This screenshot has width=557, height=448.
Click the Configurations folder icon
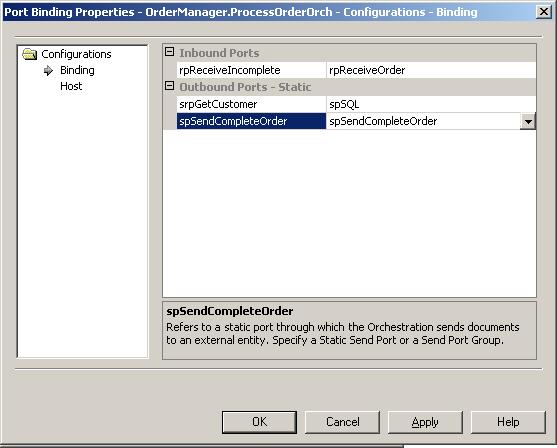pyautogui.click(x=29, y=54)
